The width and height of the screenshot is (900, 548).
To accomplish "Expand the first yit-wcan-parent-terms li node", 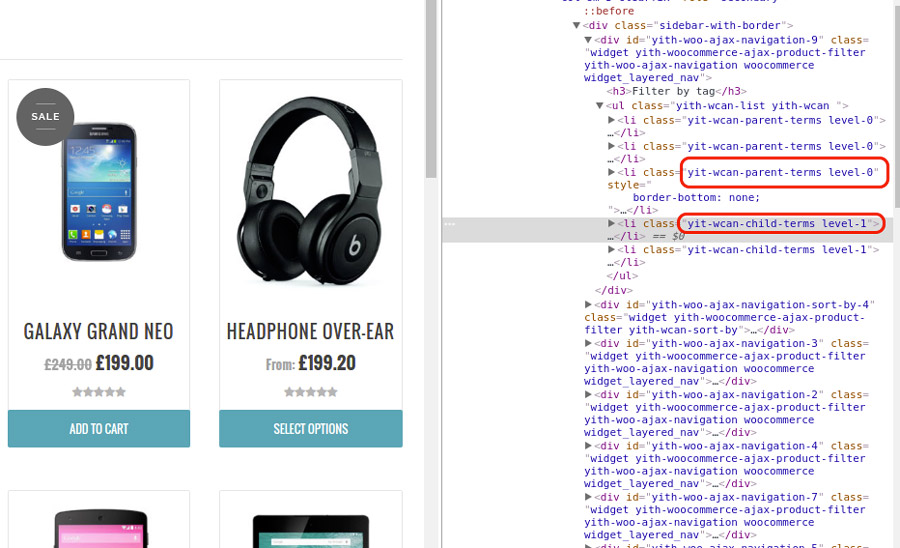I will 611,120.
